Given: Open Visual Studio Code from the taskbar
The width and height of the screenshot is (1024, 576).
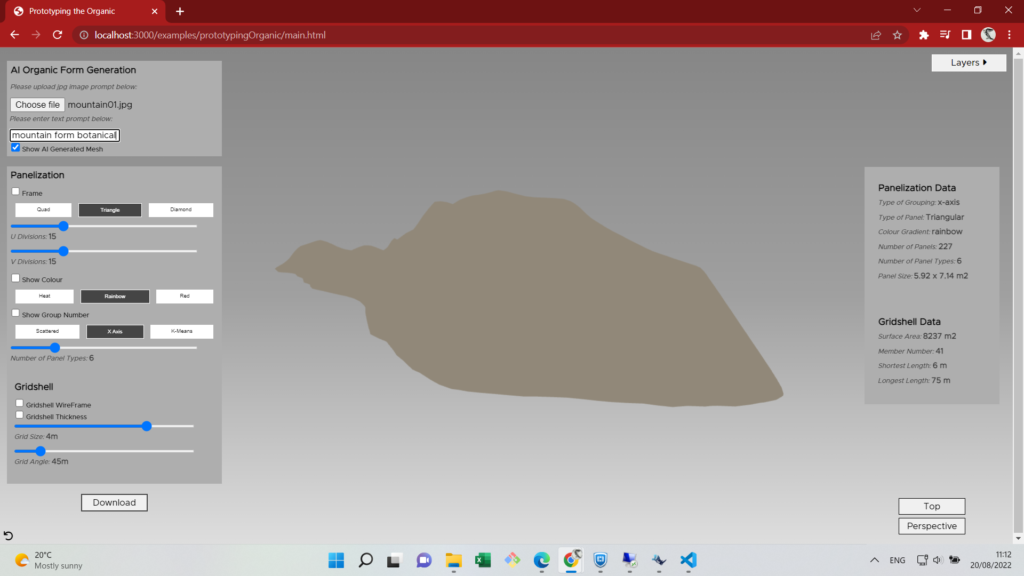Looking at the screenshot, I should [688, 560].
